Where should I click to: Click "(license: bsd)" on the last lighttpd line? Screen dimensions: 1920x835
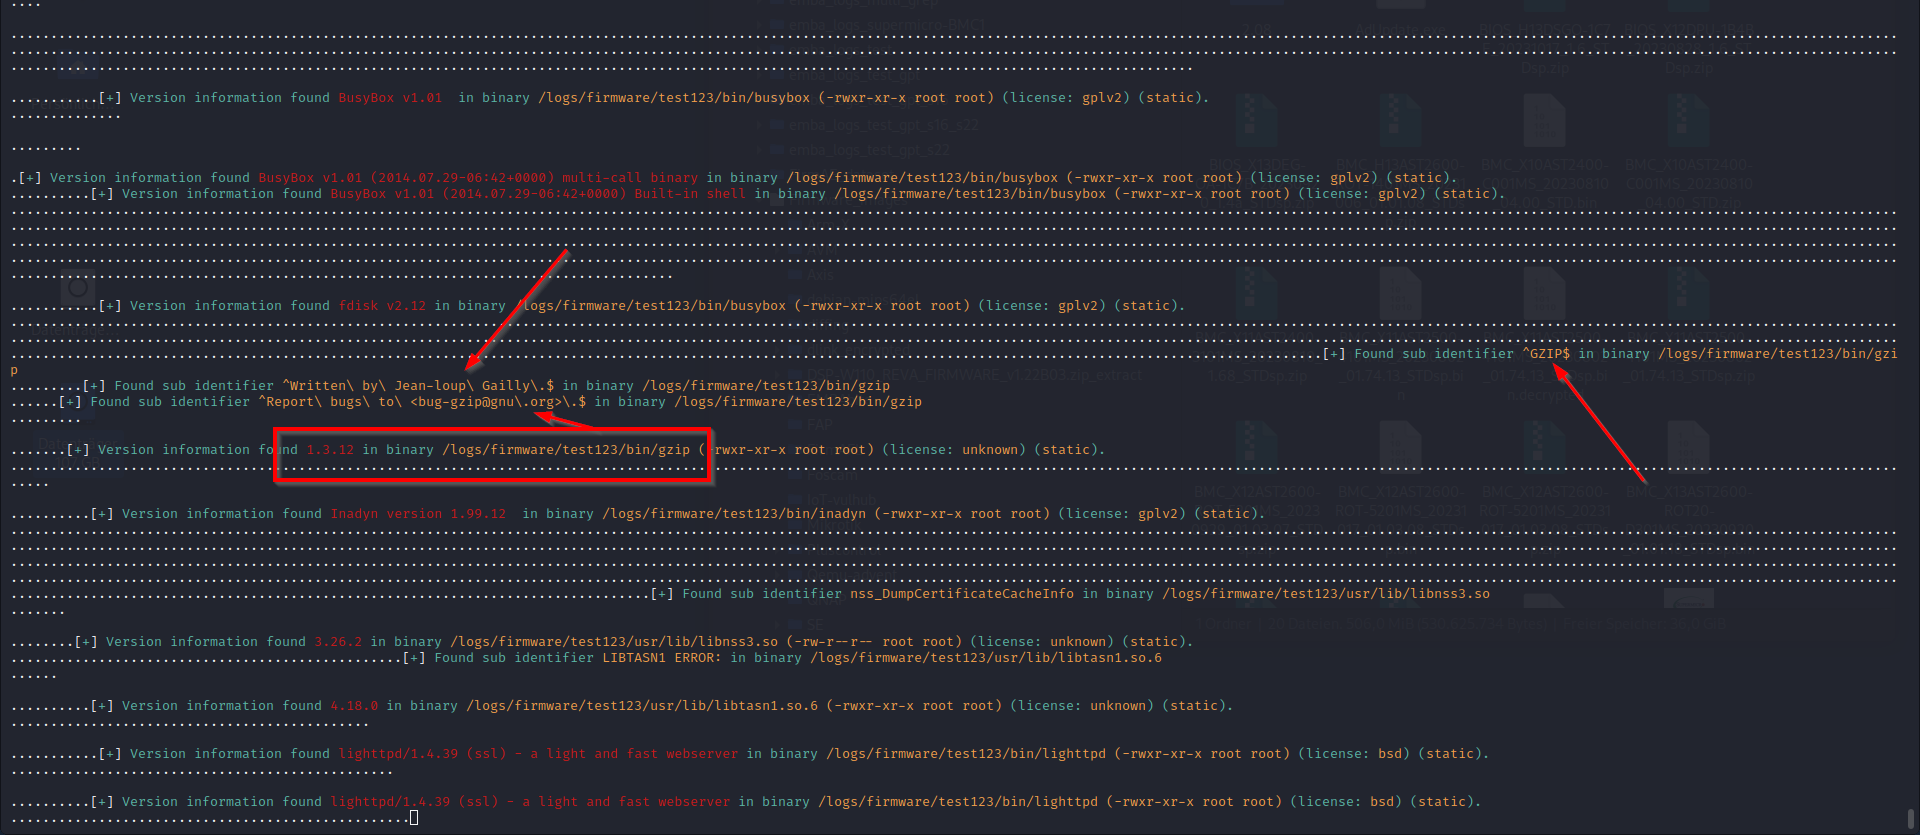click(x=1346, y=802)
